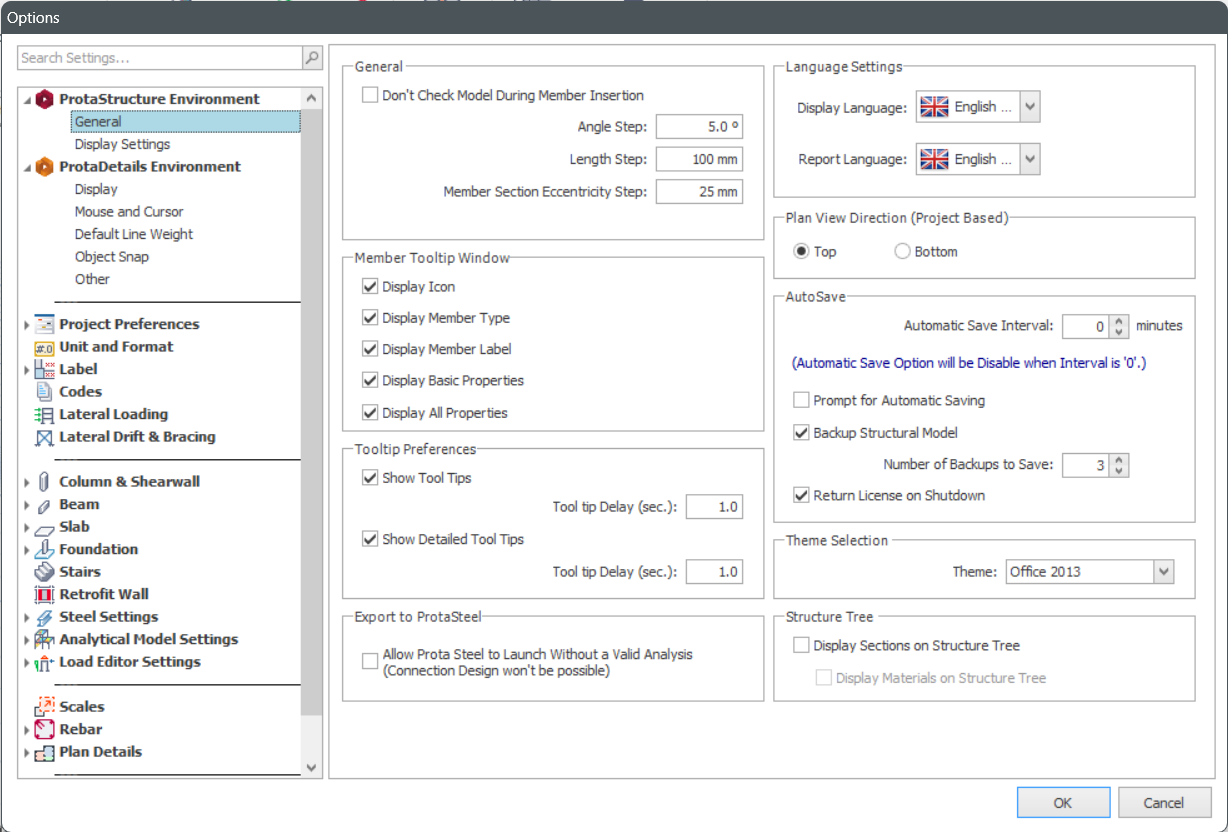
Task: Click the OK button
Action: [x=1062, y=802]
